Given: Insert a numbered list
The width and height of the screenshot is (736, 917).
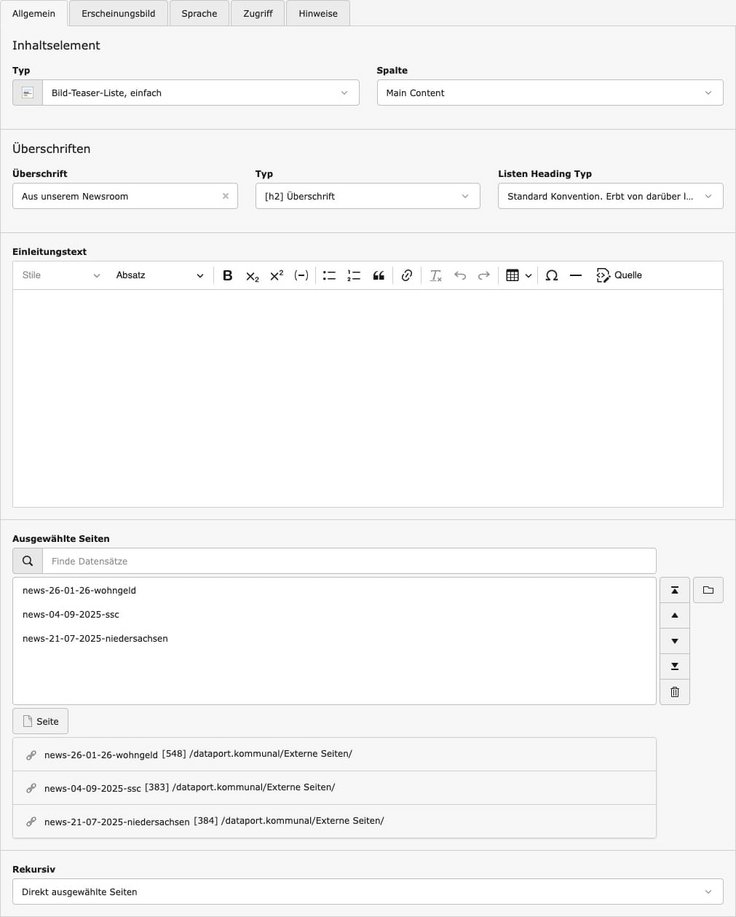Looking at the screenshot, I should (354, 276).
